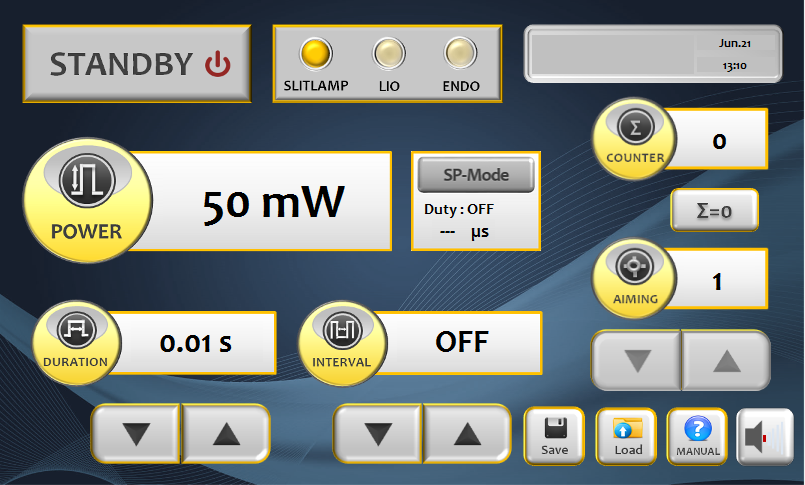Screen dimensions: 805x485
Task: Select the ENDO delivery indicator
Action: pos(461,53)
